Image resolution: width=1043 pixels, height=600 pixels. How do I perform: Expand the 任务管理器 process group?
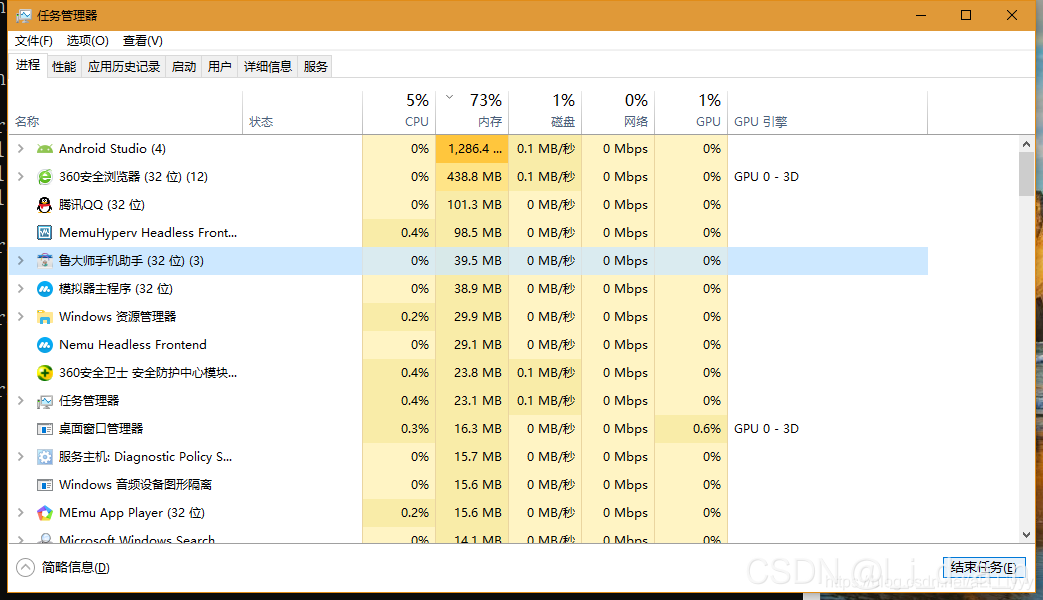point(21,400)
